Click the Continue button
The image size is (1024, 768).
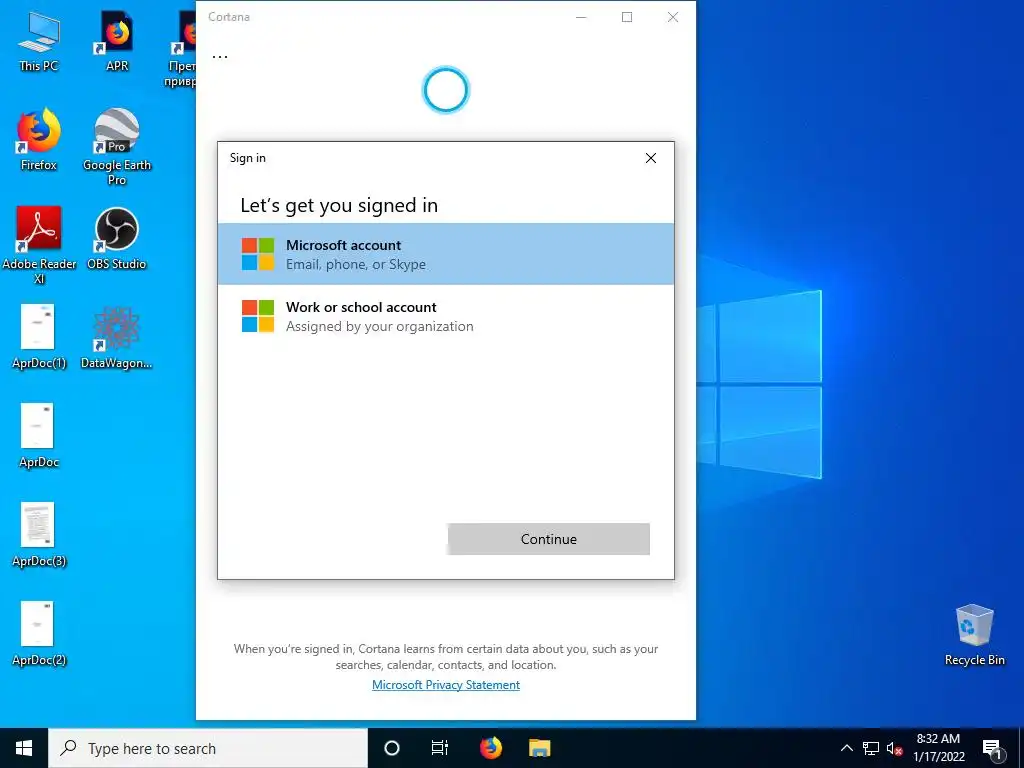click(549, 539)
